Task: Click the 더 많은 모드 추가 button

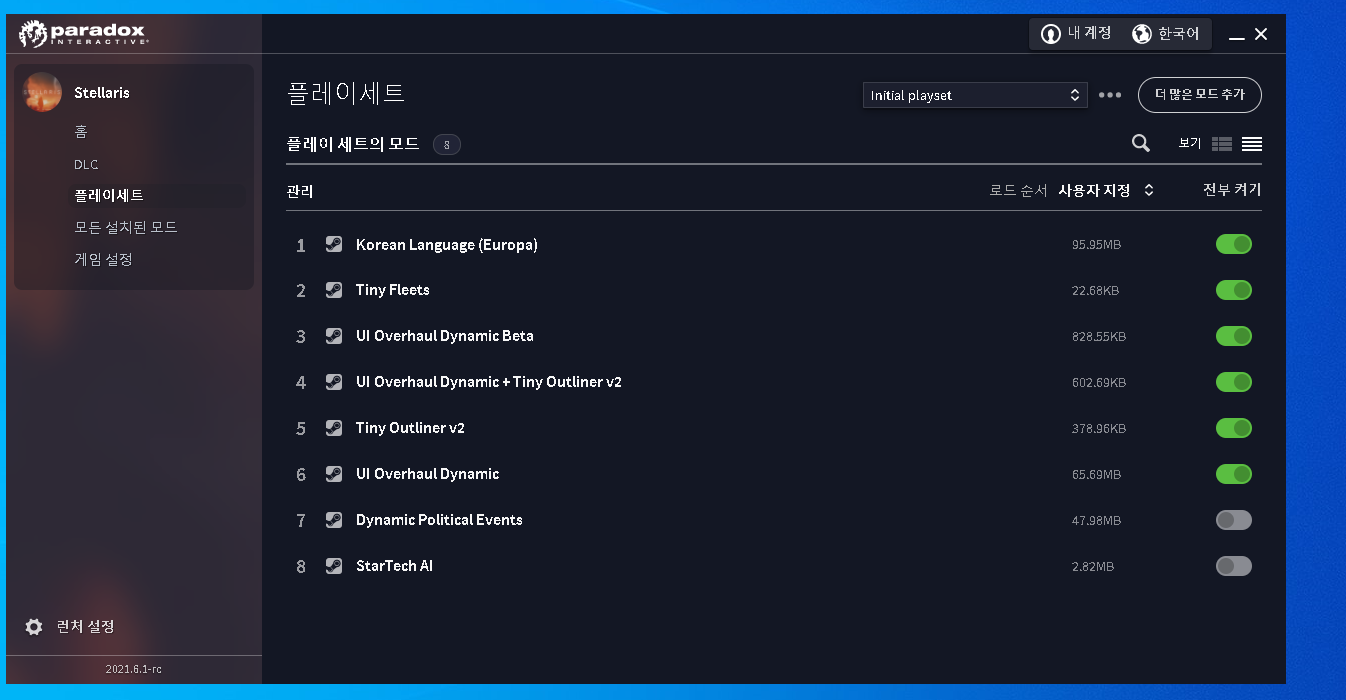Action: [x=1200, y=95]
